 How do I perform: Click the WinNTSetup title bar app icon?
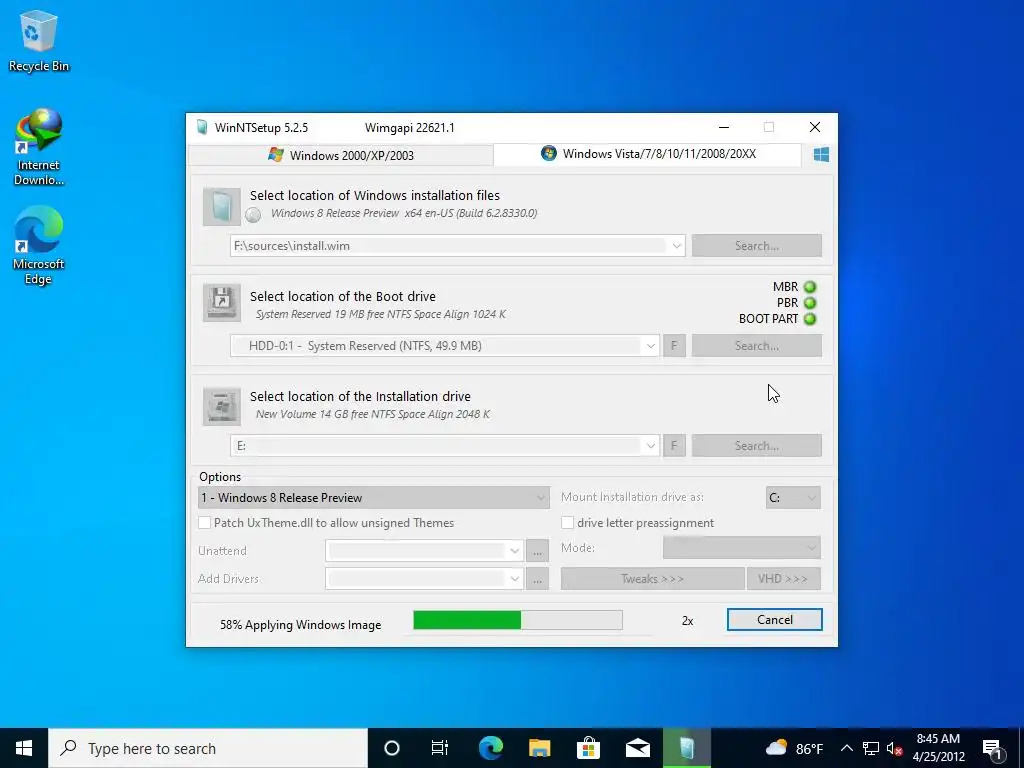pos(202,127)
